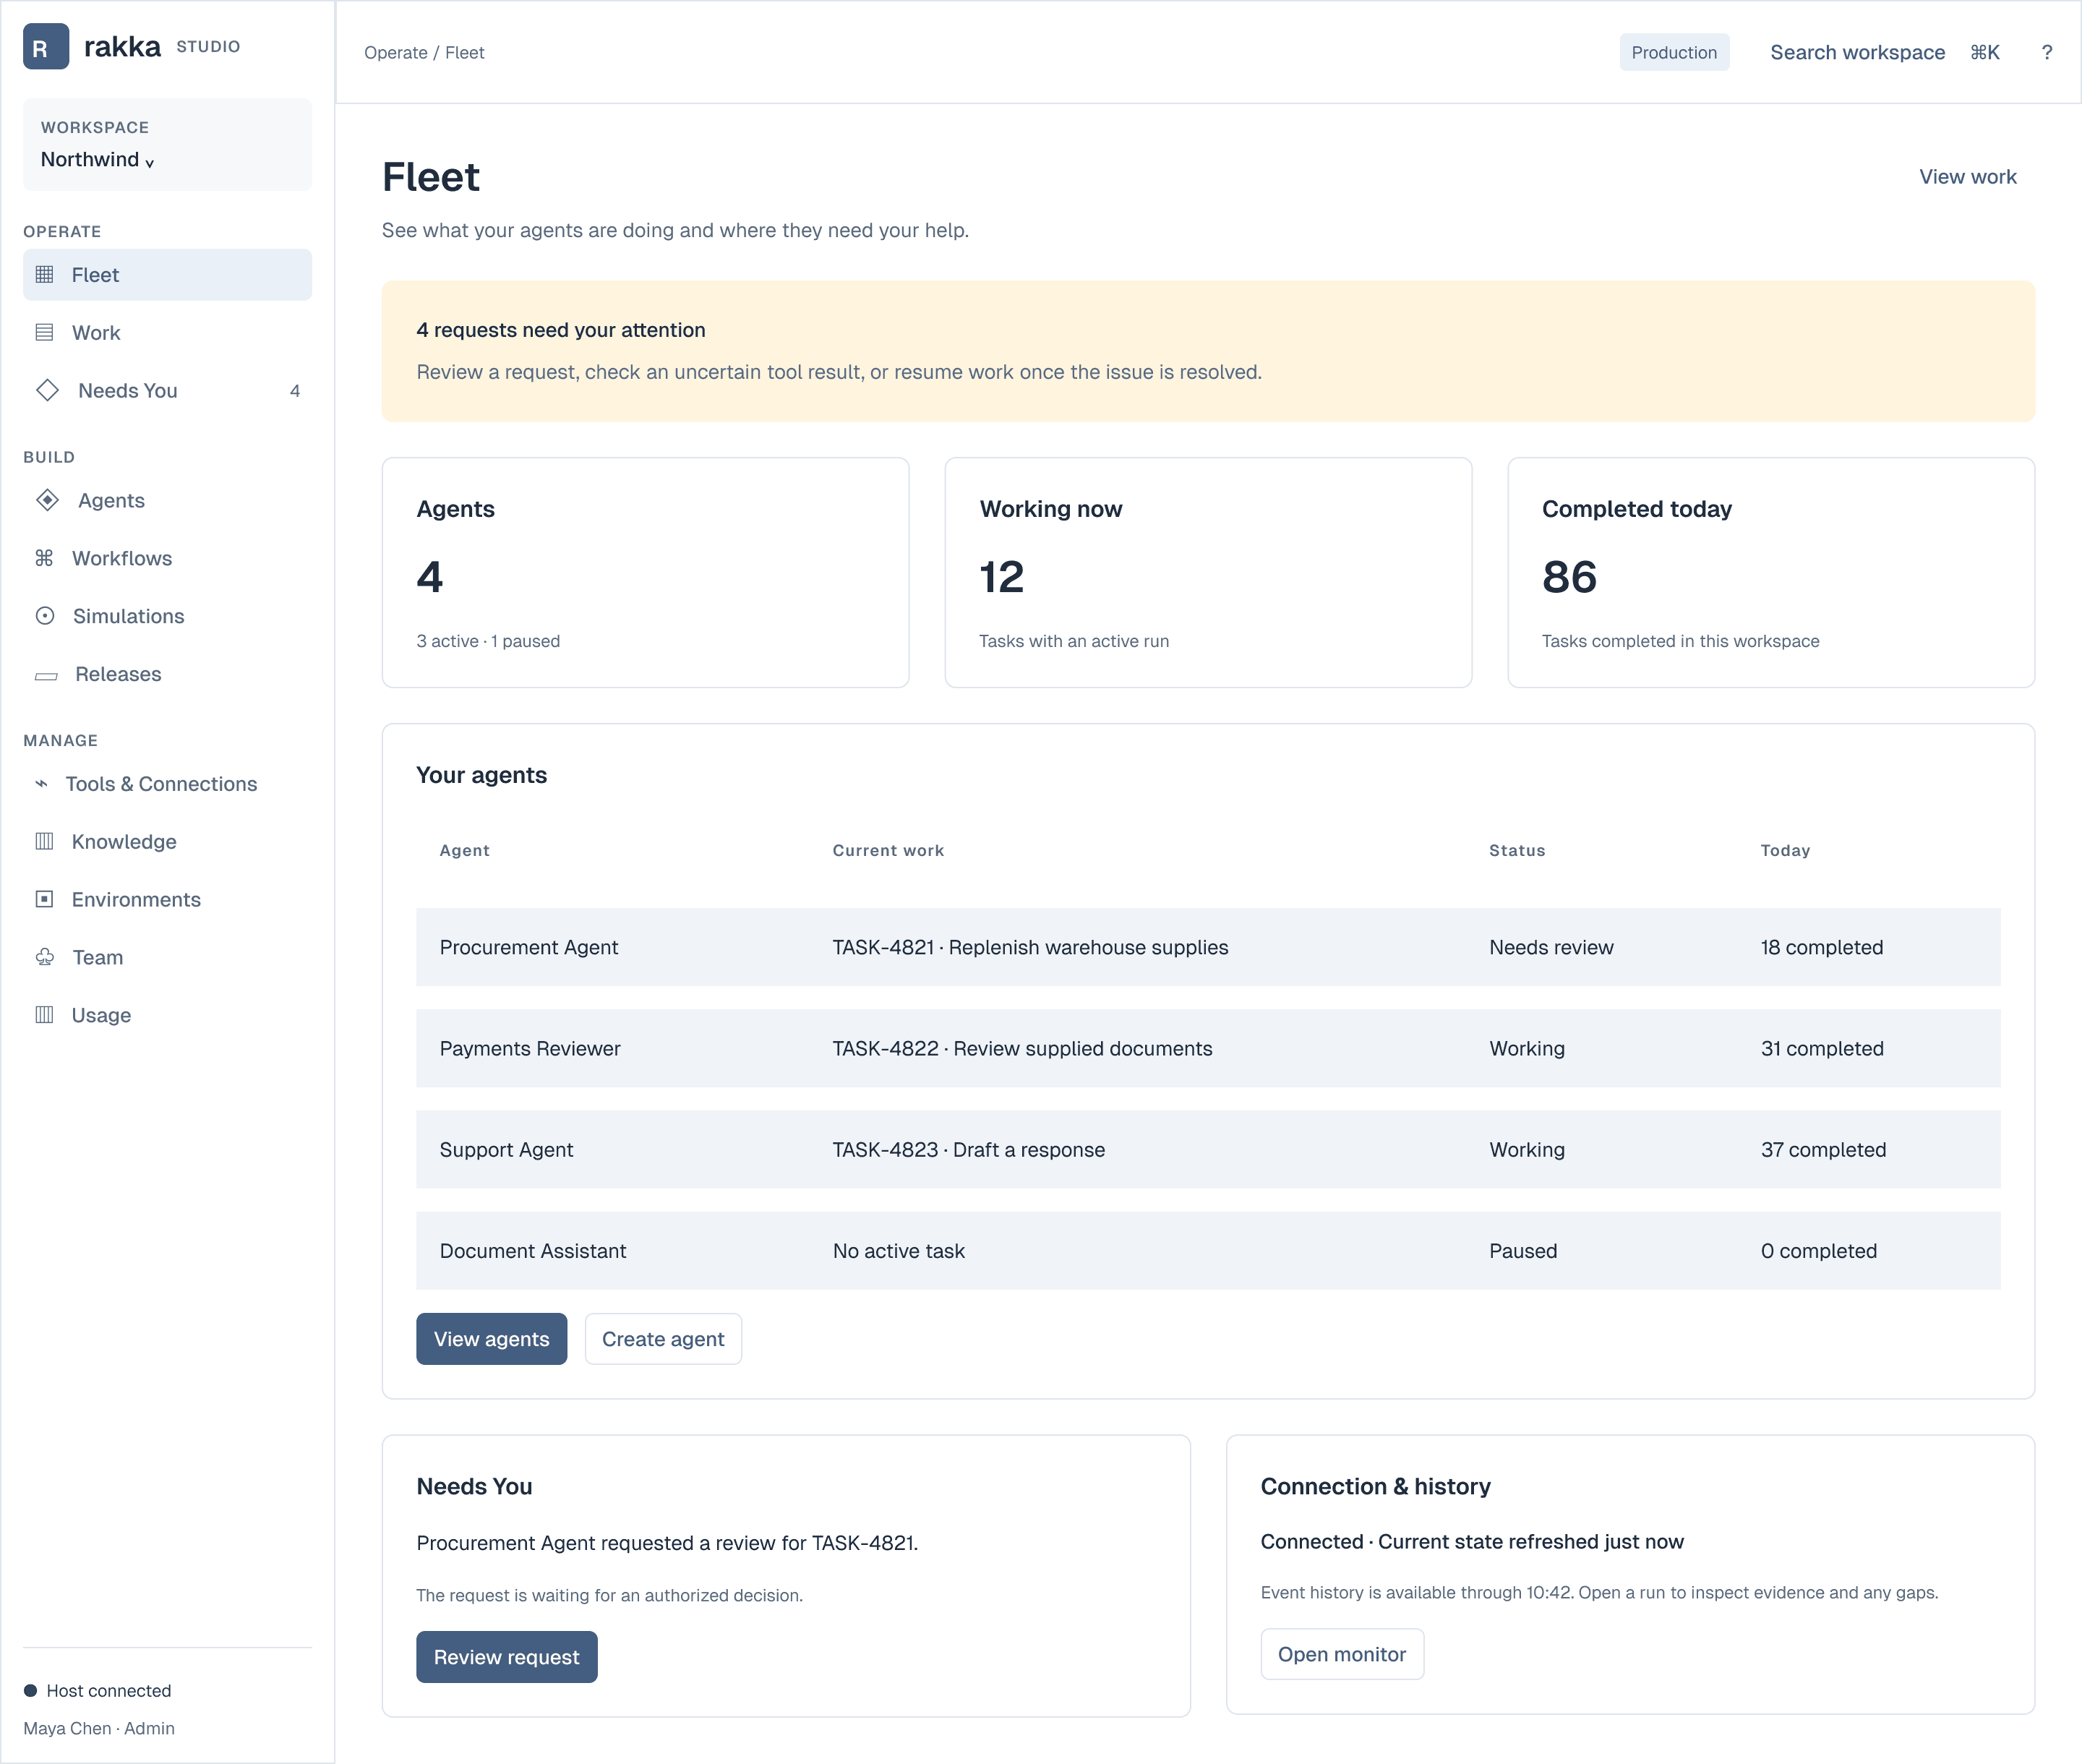Click the Knowledge columns icon
2082x1764 pixels.
pos(45,842)
